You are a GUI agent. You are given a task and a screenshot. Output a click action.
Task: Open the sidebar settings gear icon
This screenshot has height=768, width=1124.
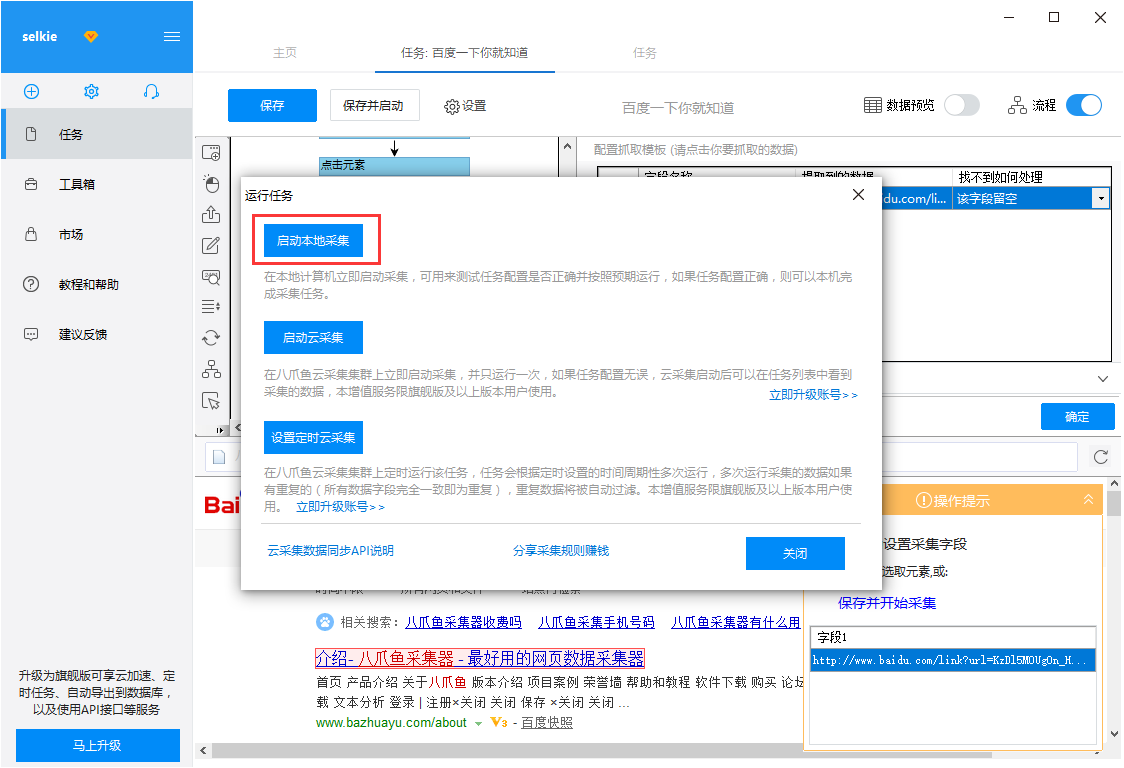91,91
